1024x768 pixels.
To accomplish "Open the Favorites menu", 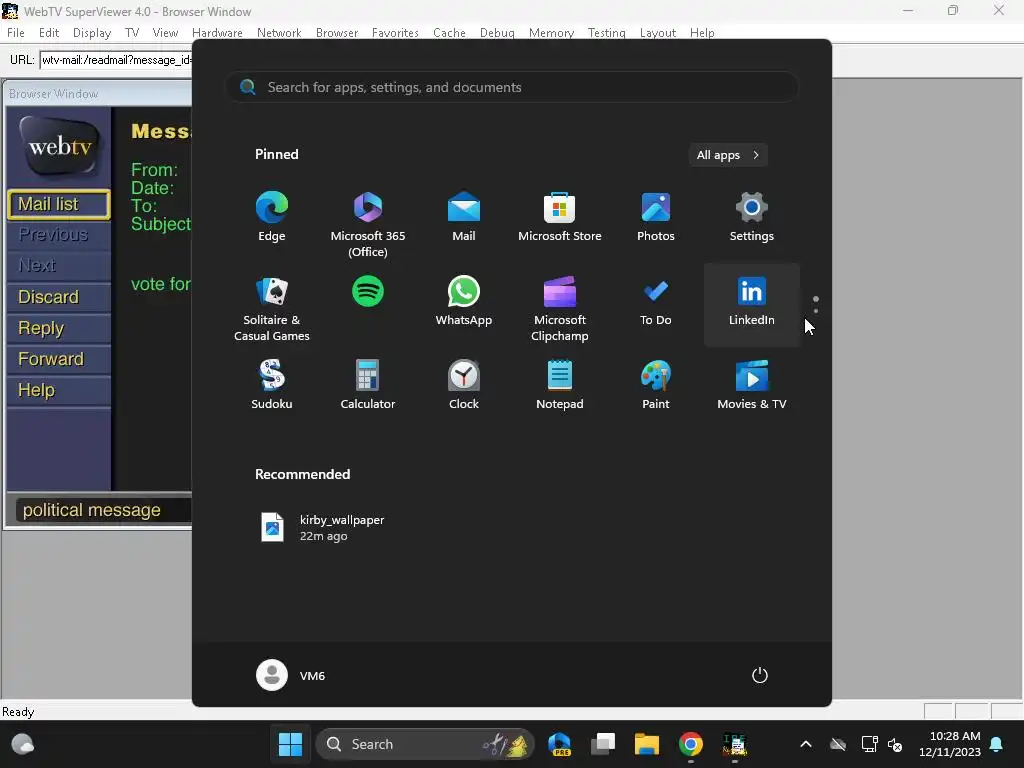I will coord(395,33).
